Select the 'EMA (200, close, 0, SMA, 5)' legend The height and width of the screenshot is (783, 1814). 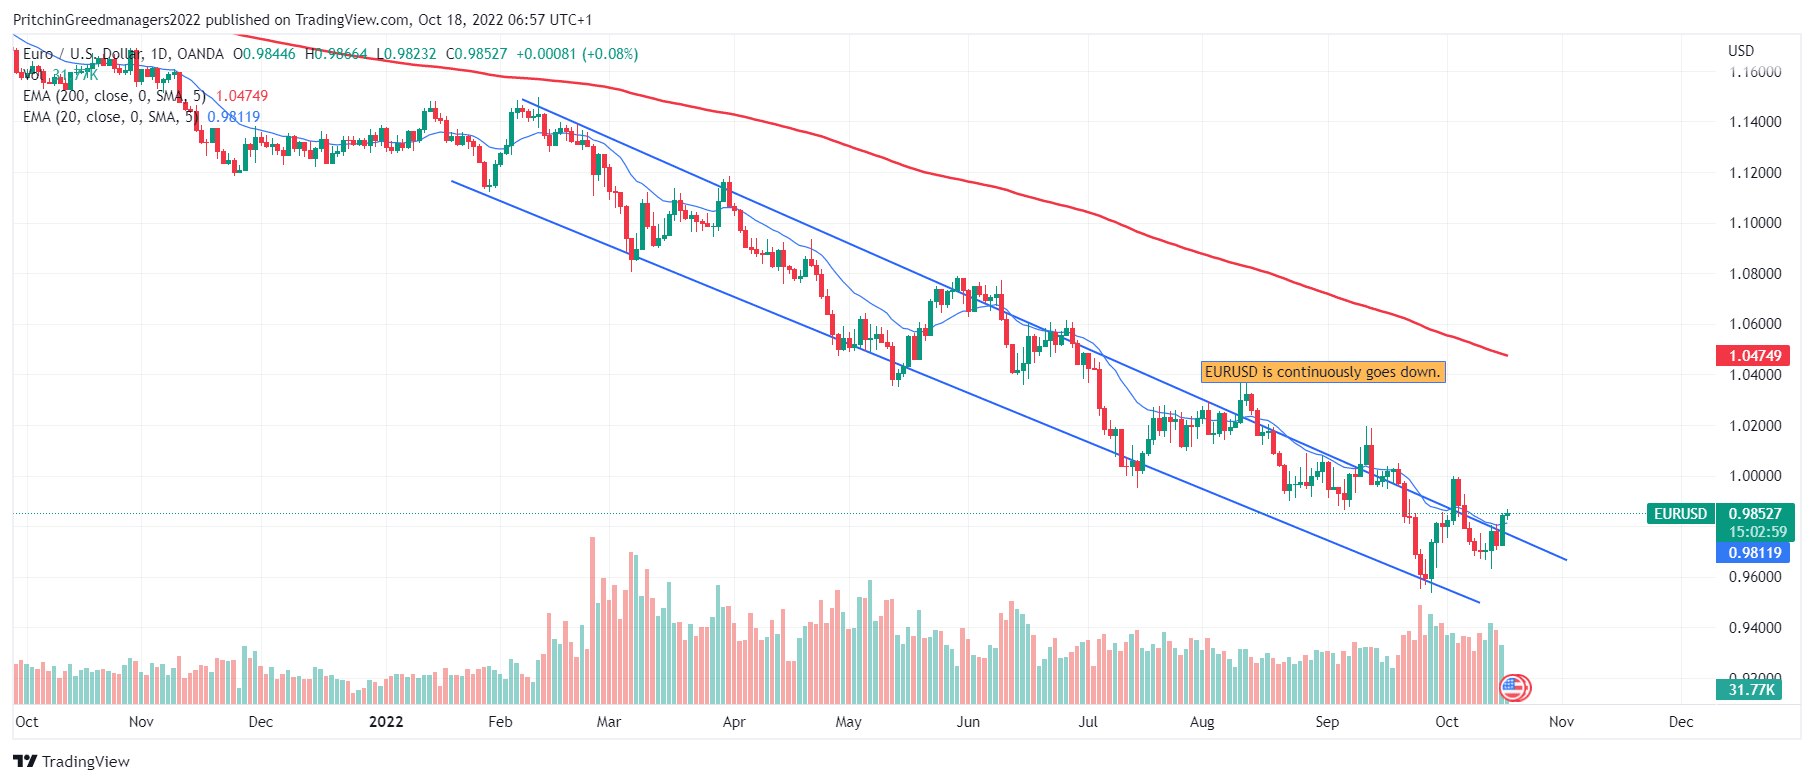coord(114,96)
